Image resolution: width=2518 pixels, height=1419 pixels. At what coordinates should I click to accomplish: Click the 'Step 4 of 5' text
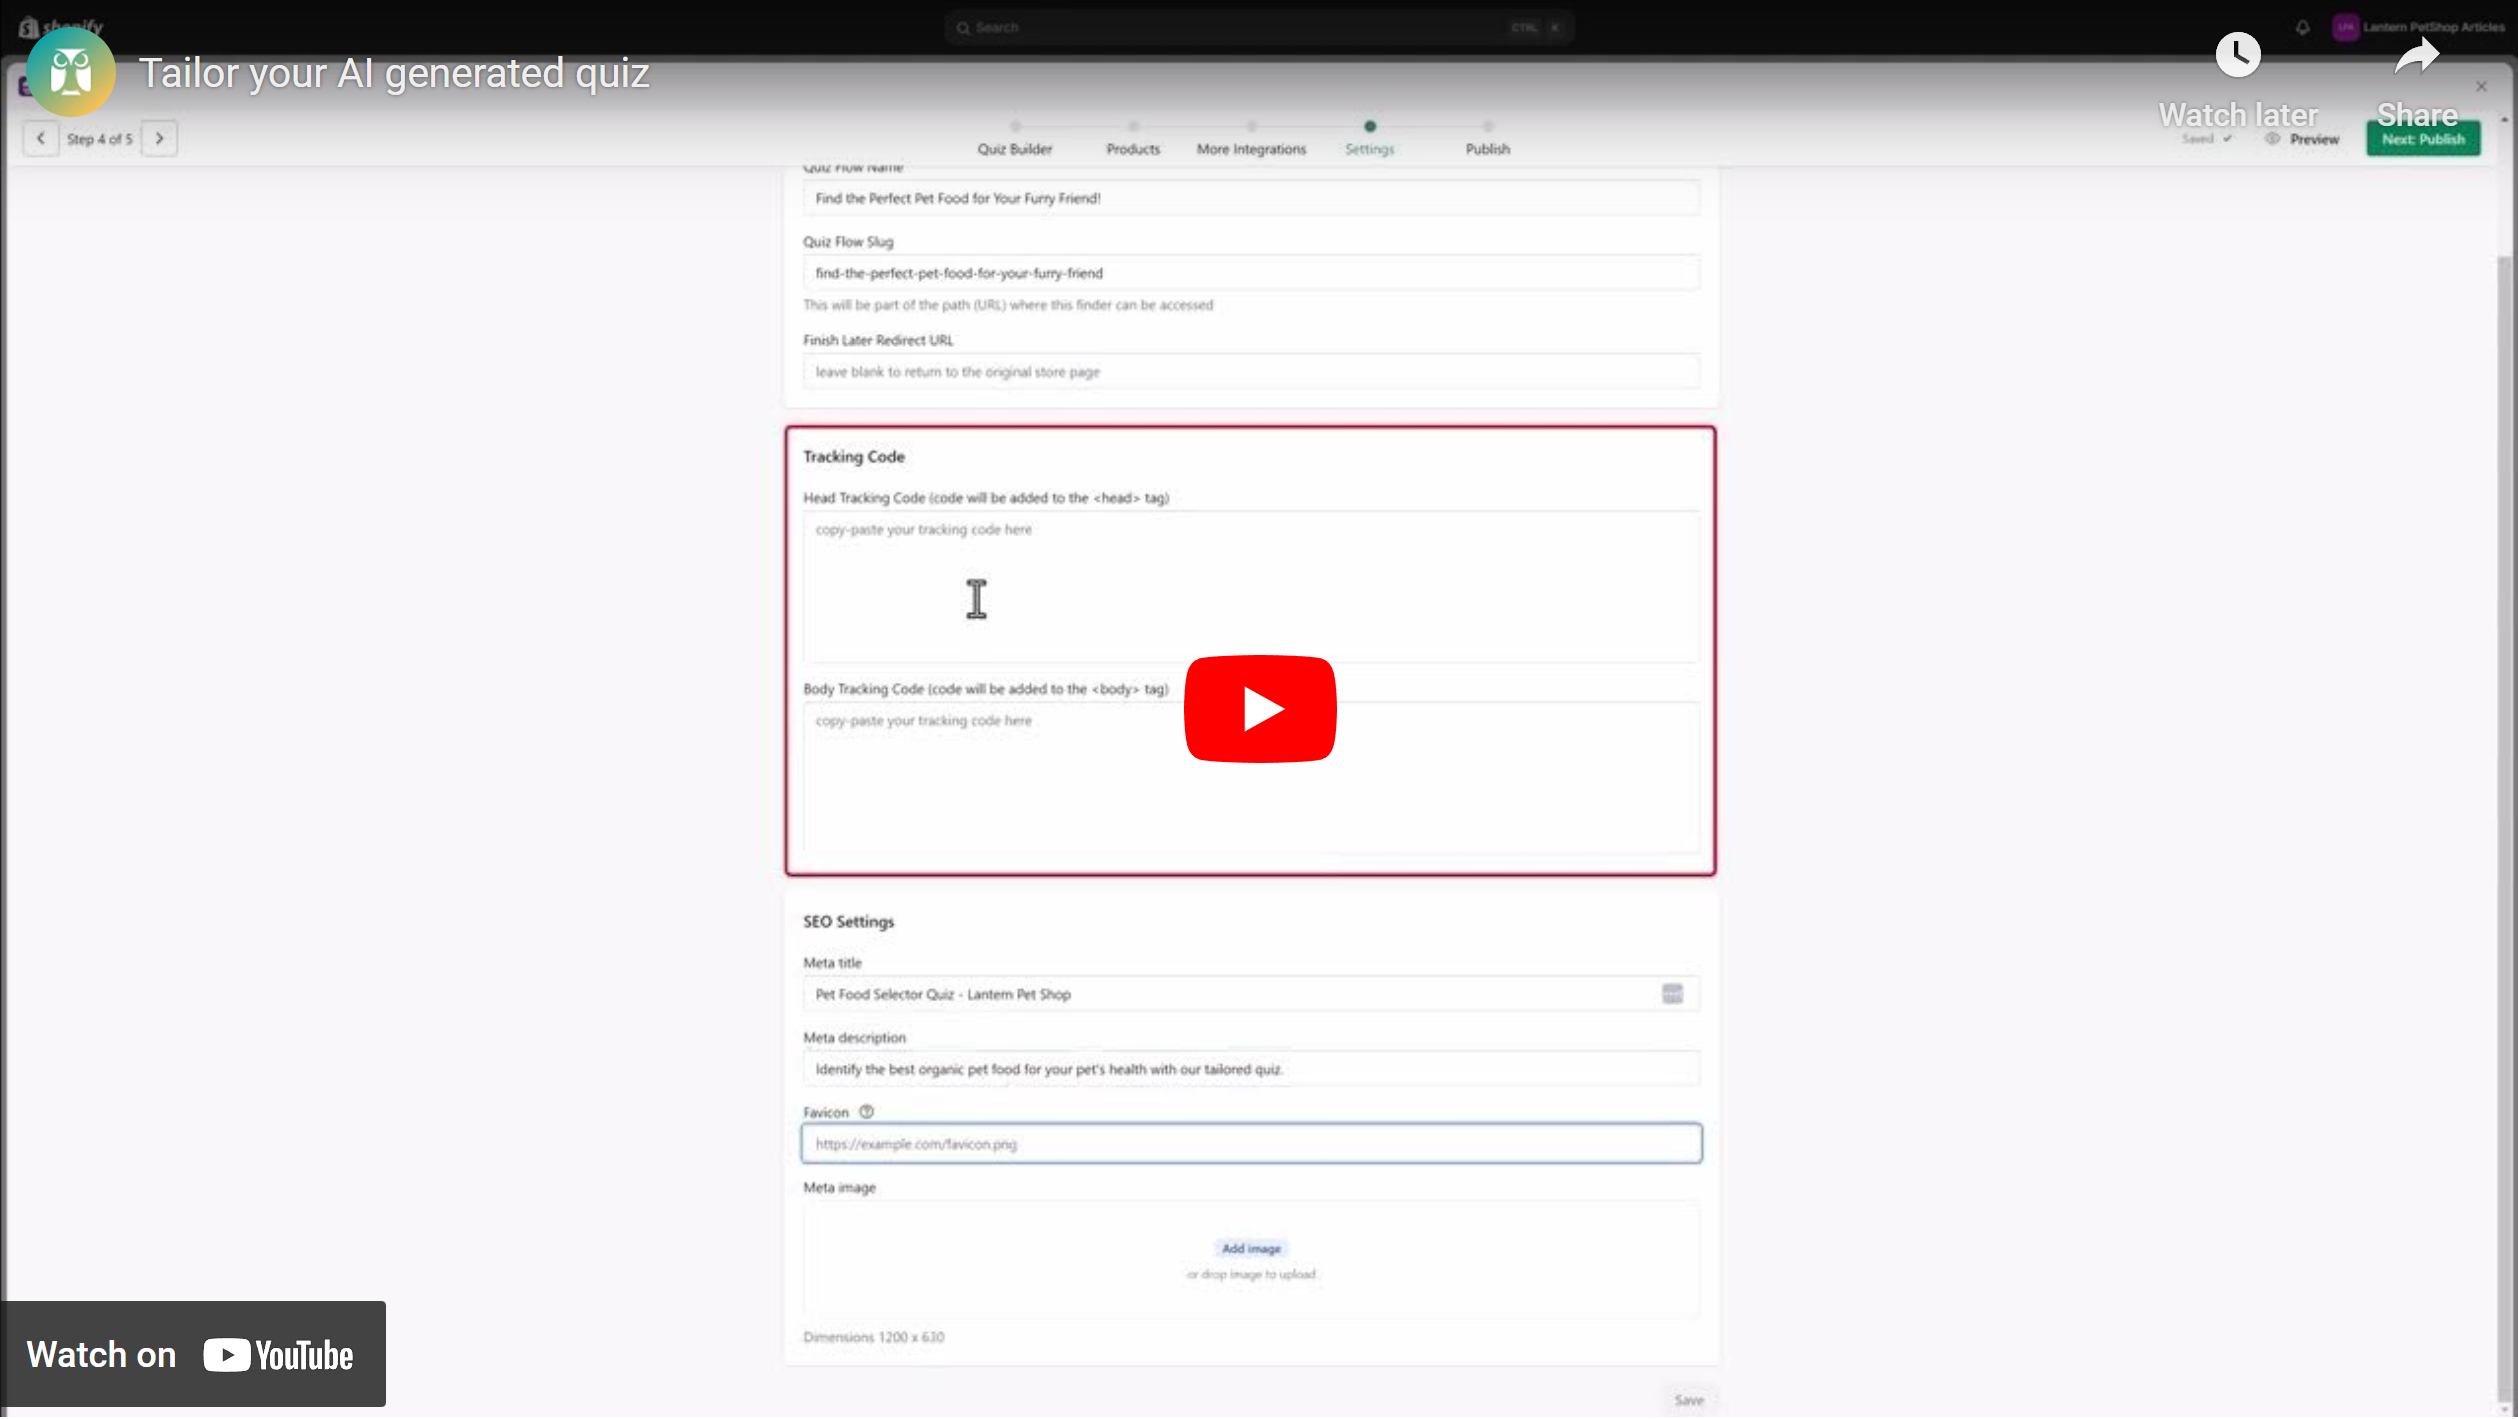pyautogui.click(x=99, y=139)
